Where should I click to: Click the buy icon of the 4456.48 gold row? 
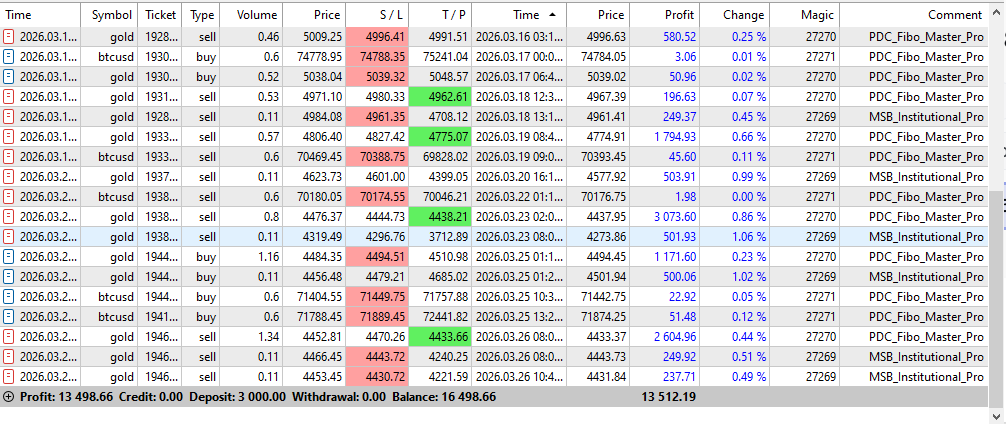(9, 277)
